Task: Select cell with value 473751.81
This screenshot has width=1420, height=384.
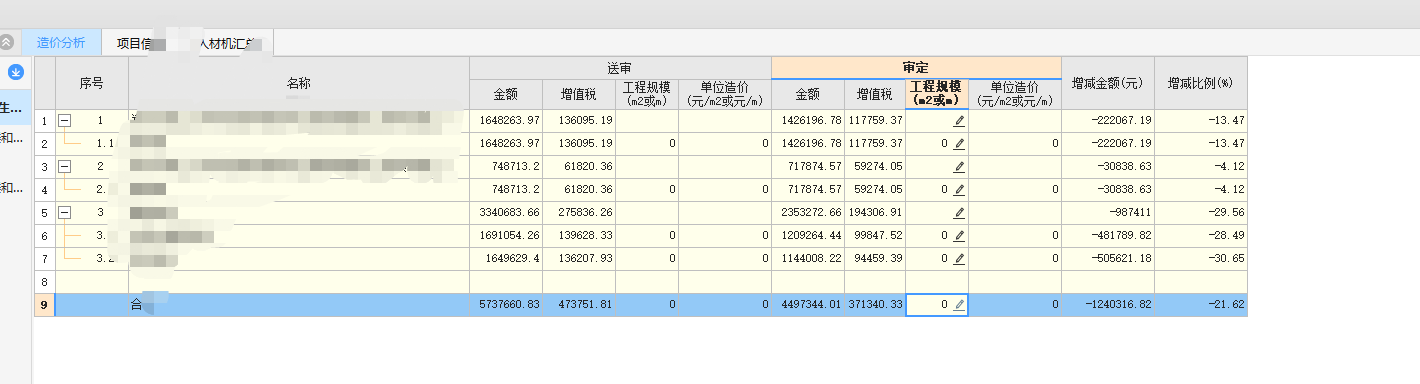Action: [x=579, y=304]
